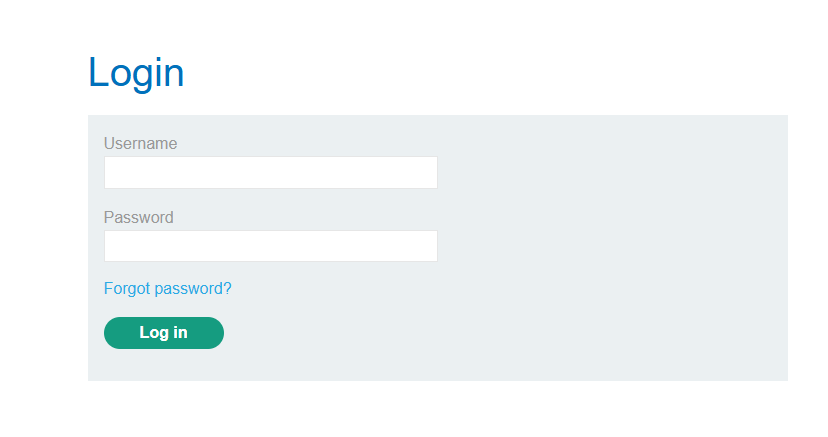Click the page title above the form
This screenshot has width=828, height=437.
pyautogui.click(x=136, y=73)
